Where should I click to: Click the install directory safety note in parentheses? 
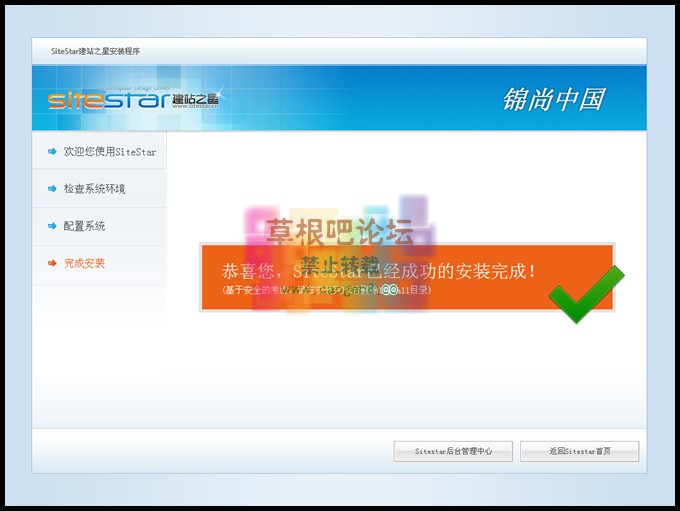pos(326,290)
